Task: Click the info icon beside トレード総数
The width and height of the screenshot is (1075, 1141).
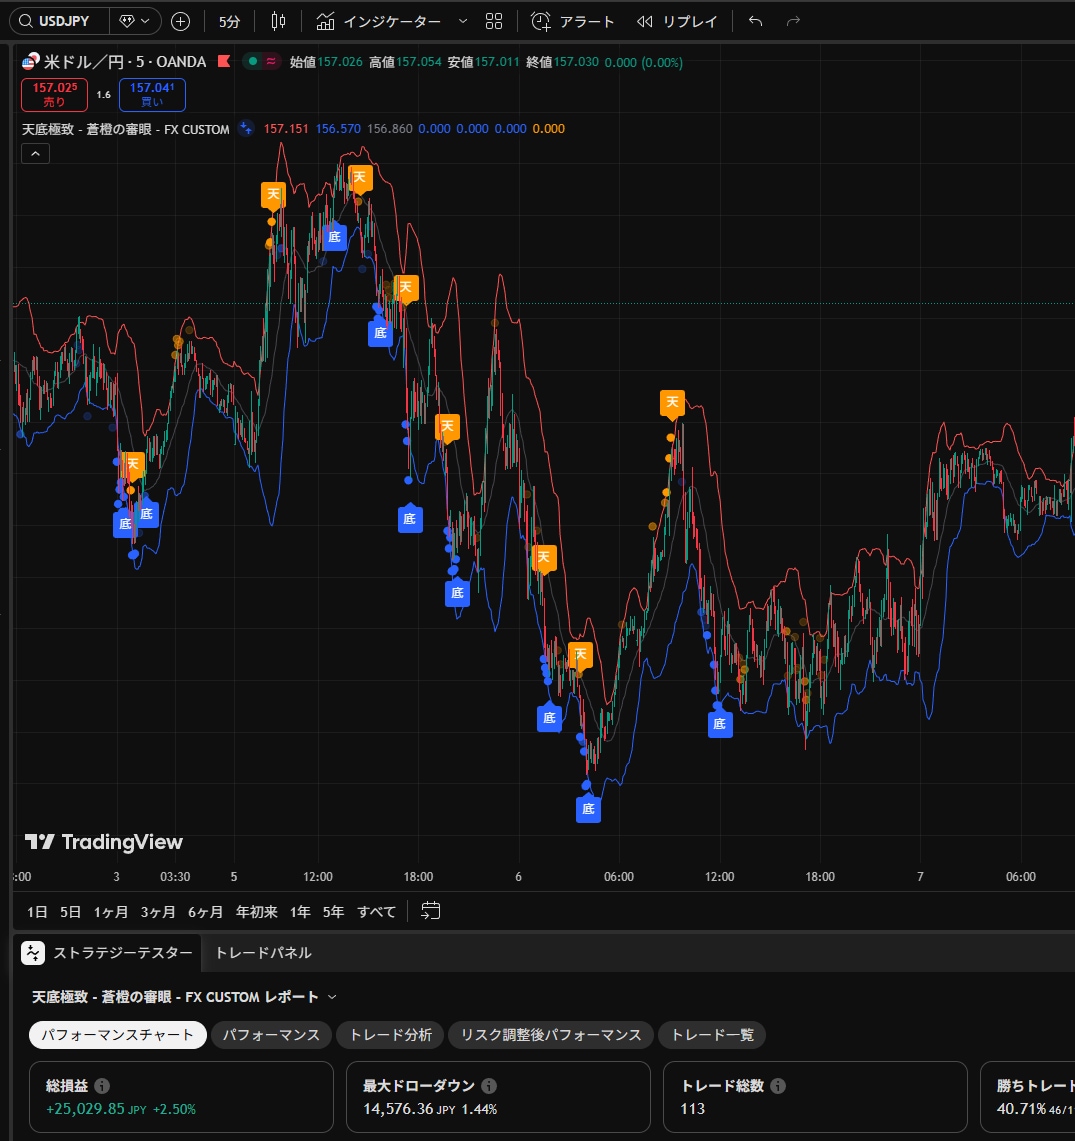Action: coord(778,1086)
